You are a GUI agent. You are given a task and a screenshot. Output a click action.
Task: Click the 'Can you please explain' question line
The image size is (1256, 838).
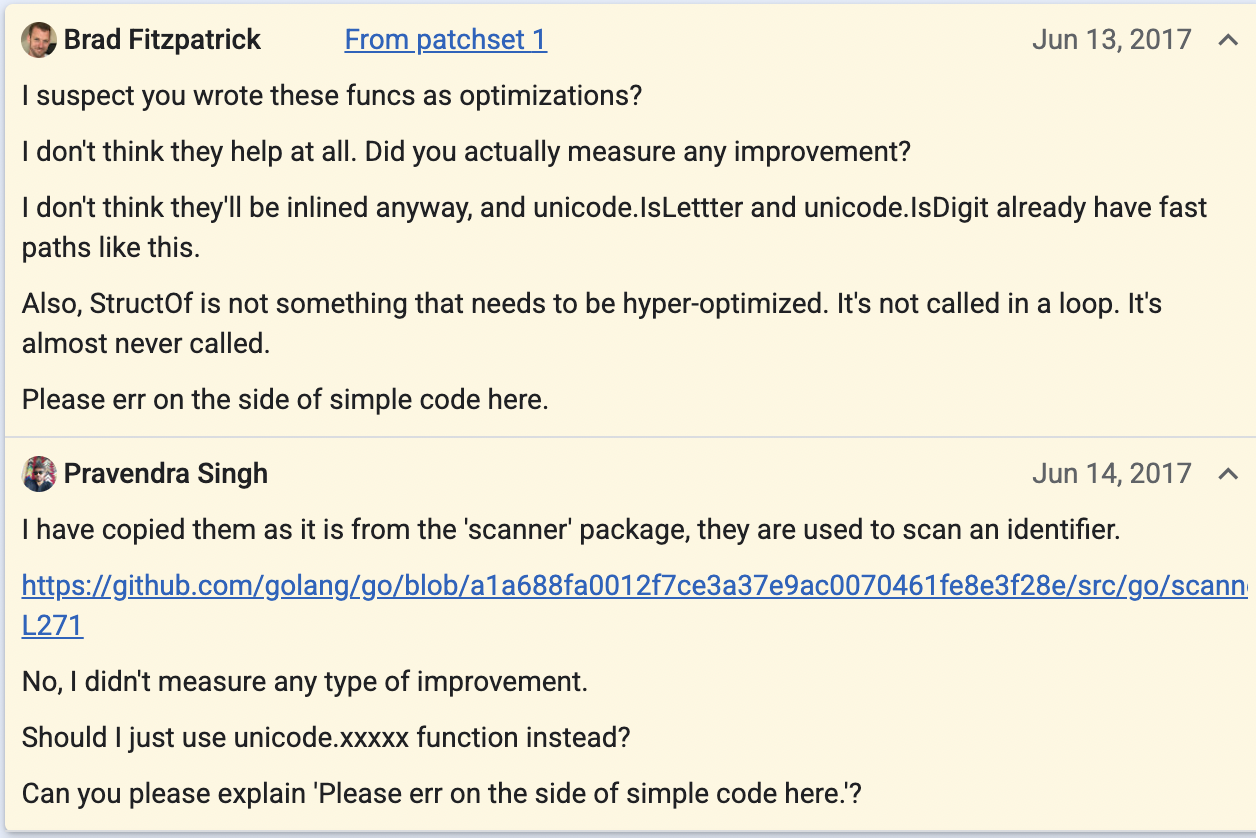(x=442, y=794)
